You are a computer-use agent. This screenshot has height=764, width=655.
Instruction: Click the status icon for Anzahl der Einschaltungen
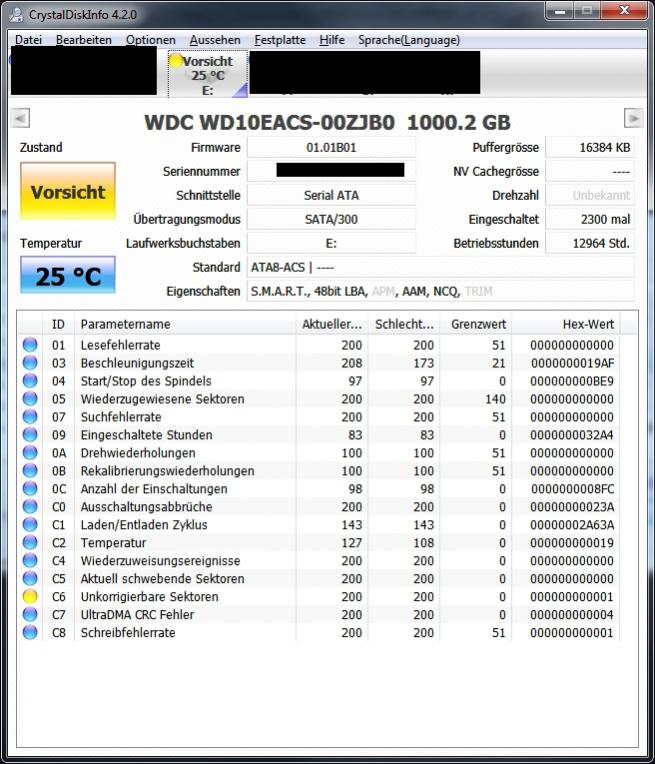coord(30,489)
